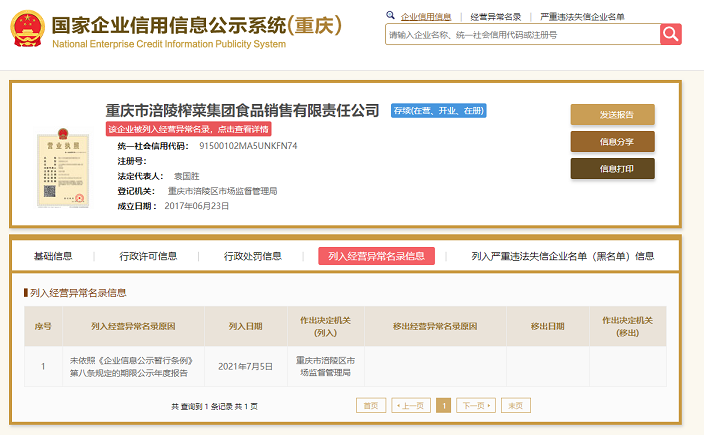
Task: Click the 上一页 previous page button
Action: tap(411, 405)
